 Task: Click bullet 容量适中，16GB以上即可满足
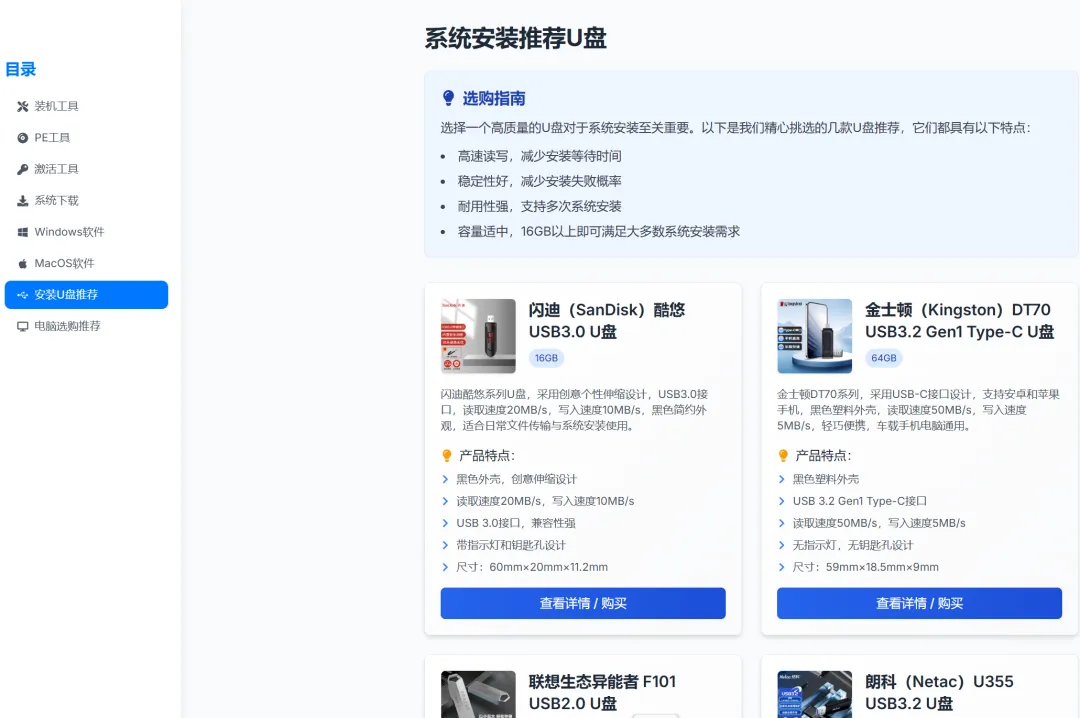click(x=599, y=232)
